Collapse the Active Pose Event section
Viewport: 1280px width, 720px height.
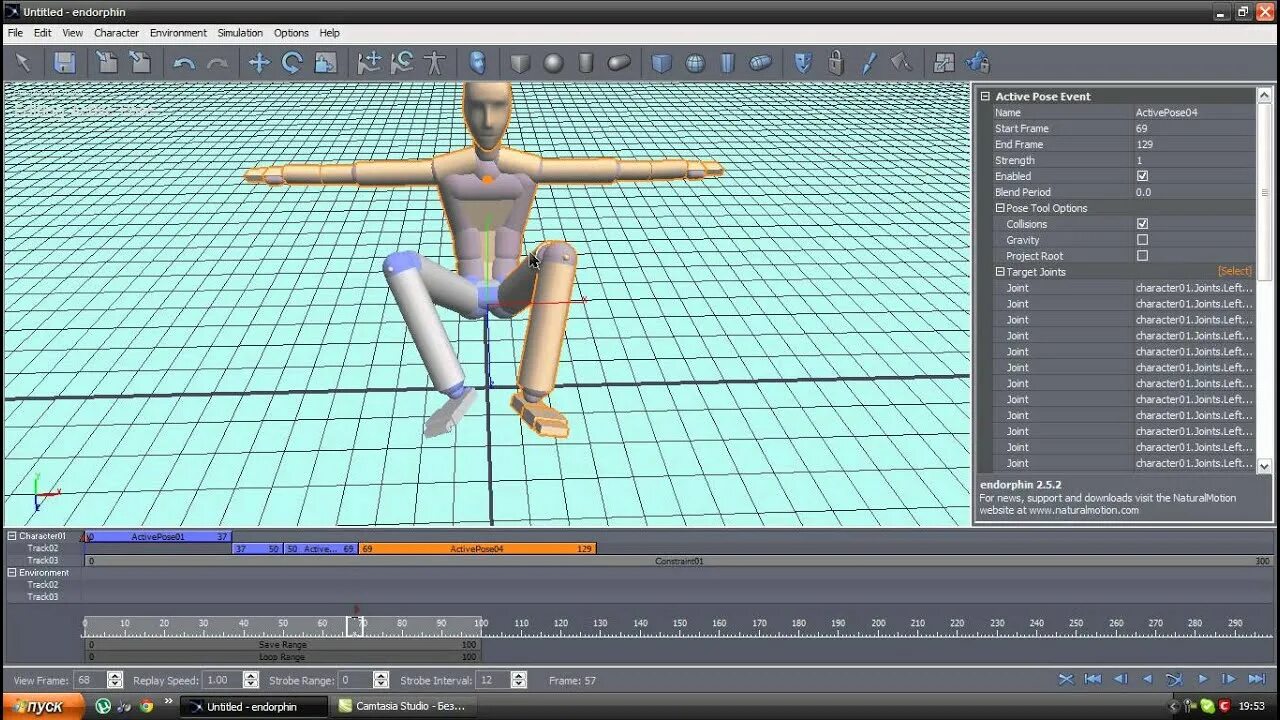[x=985, y=96]
